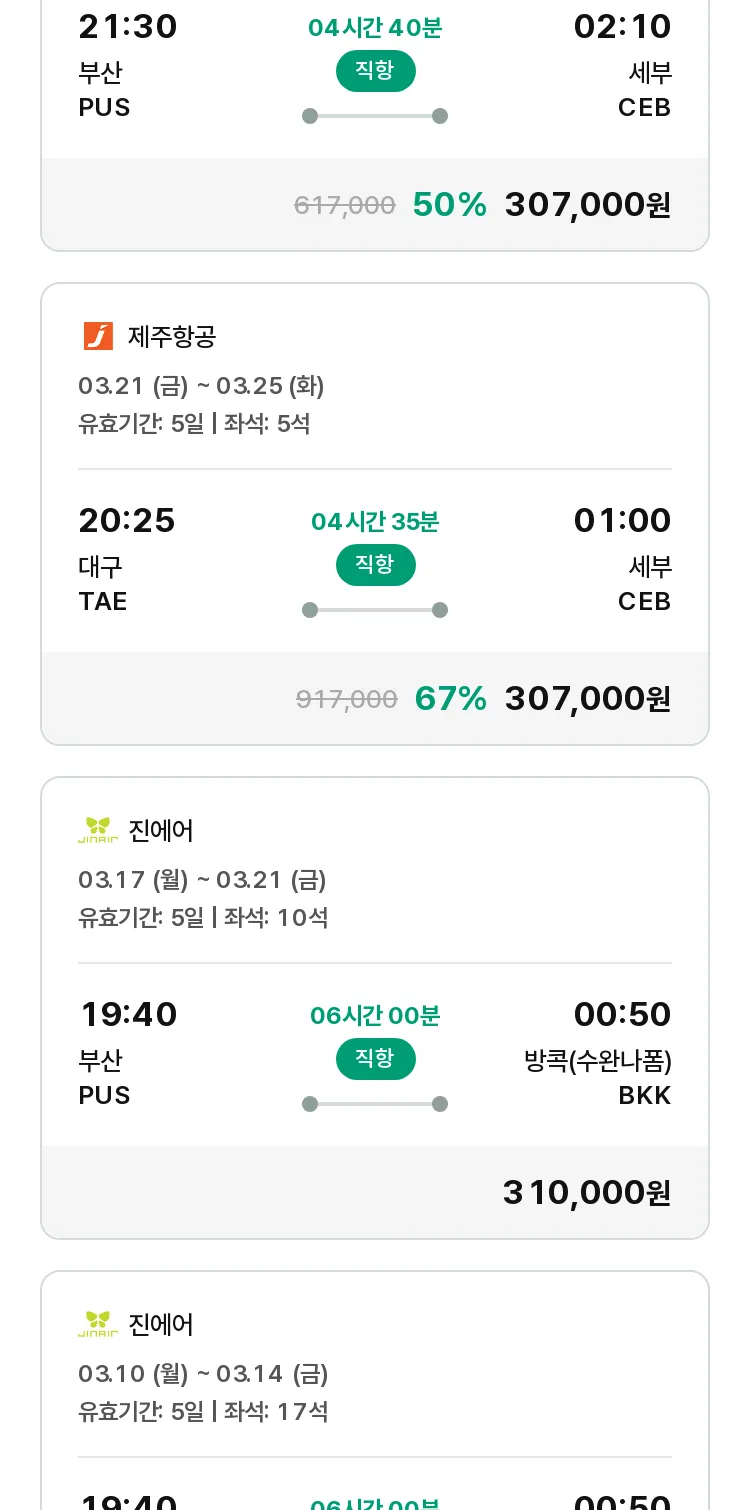Click the Jin Air logo on Bangkok 03.17 card
The image size is (750, 1510).
pyautogui.click(x=98, y=830)
